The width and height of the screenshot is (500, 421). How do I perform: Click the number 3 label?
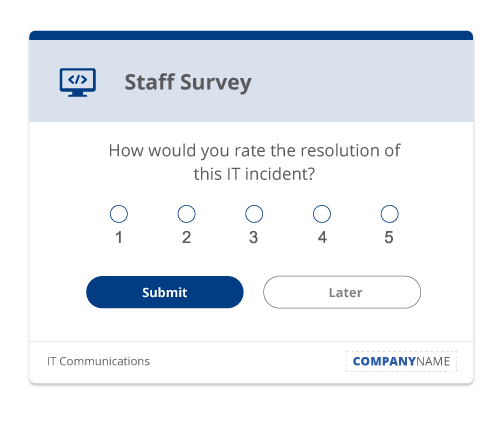pos(254,237)
